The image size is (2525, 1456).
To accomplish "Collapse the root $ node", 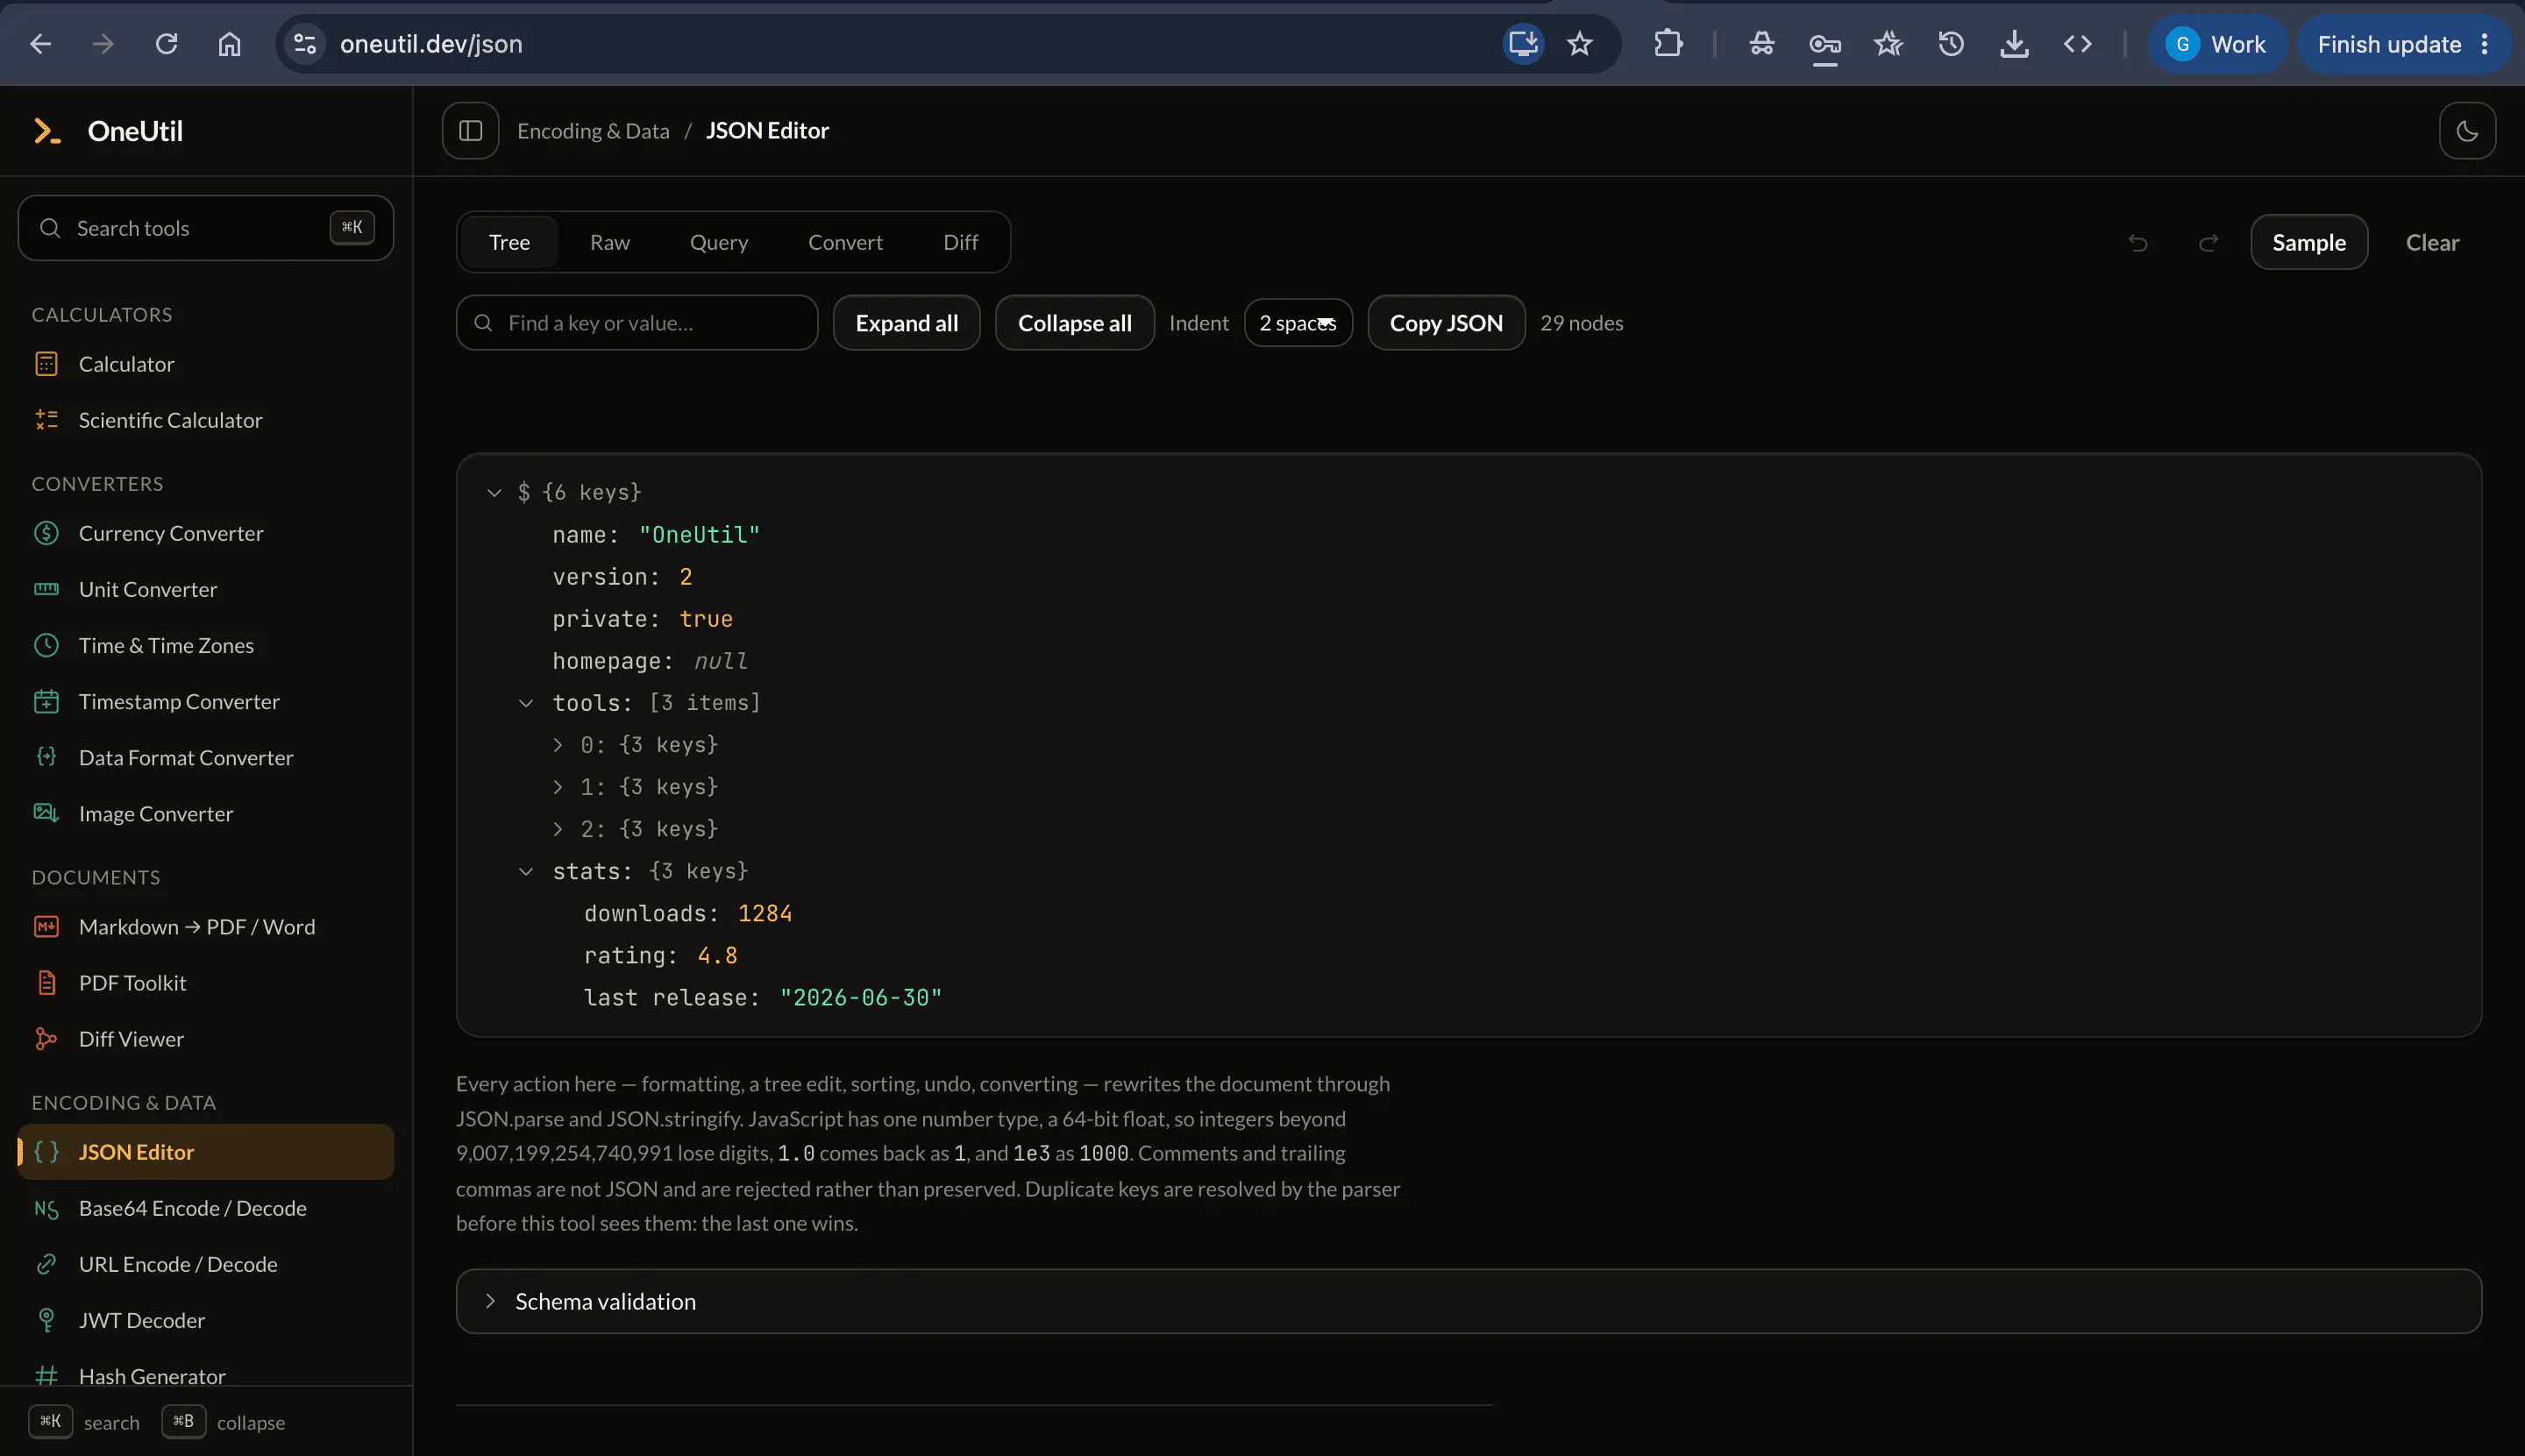I will pos(494,492).
